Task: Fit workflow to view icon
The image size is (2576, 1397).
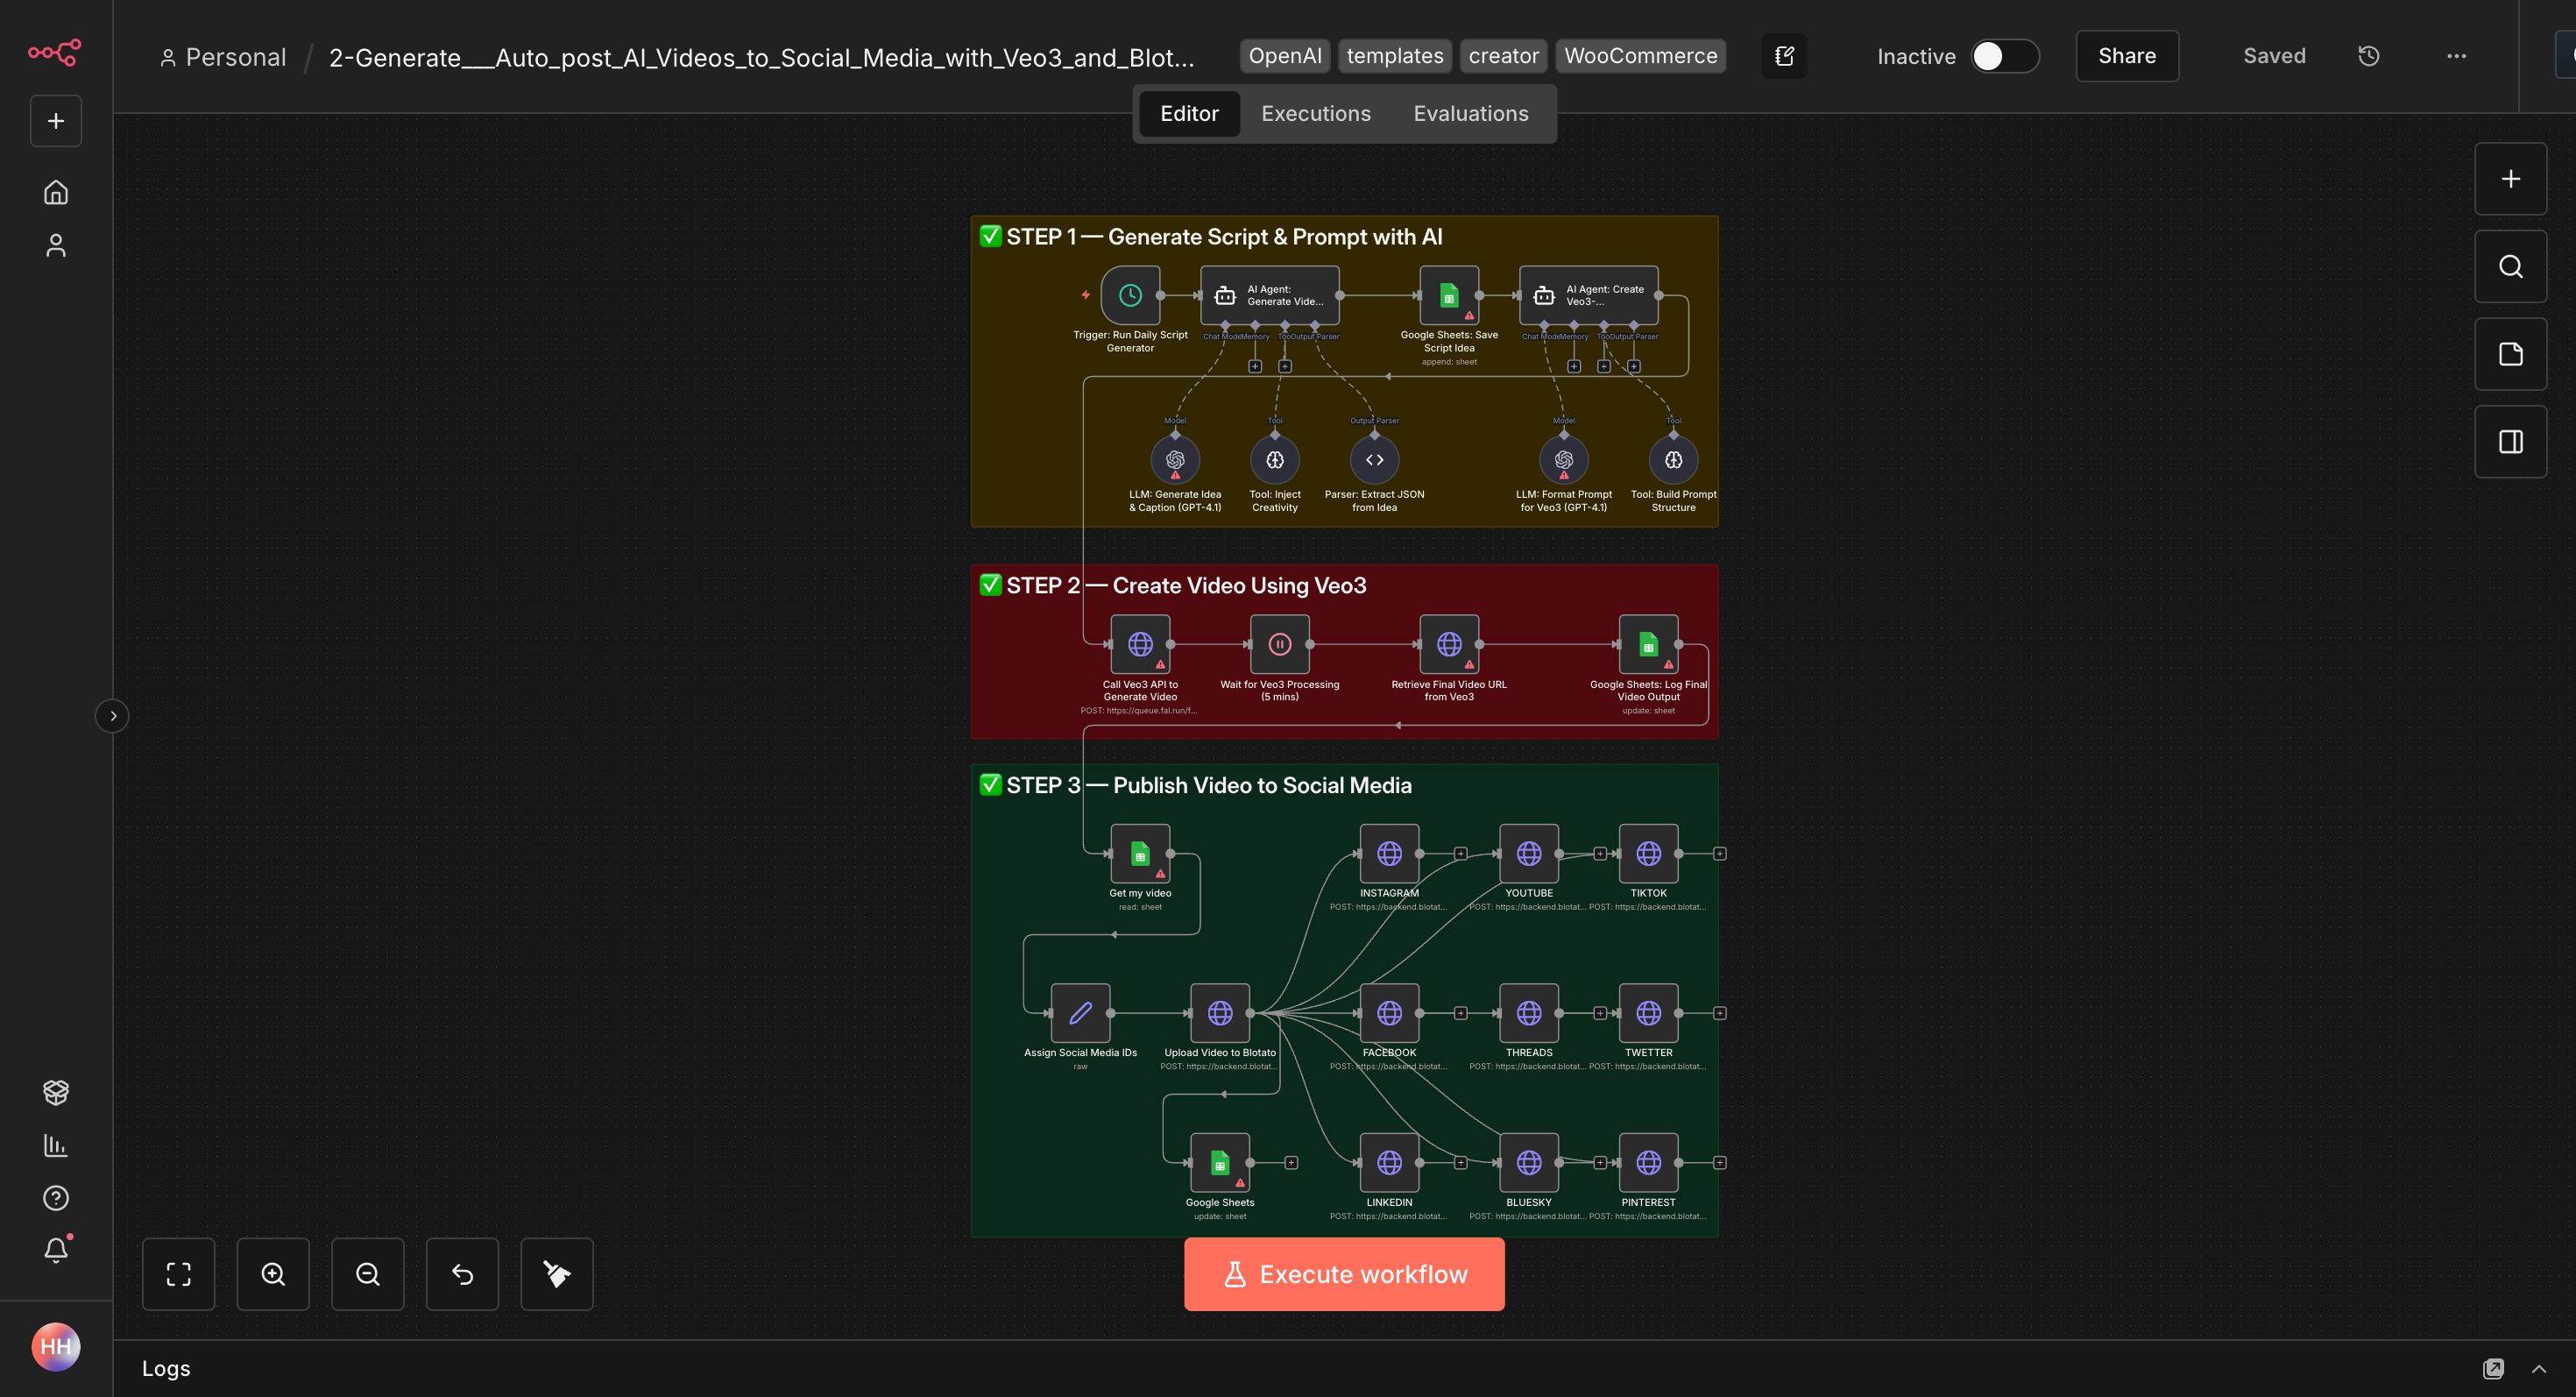Action: [x=178, y=1274]
